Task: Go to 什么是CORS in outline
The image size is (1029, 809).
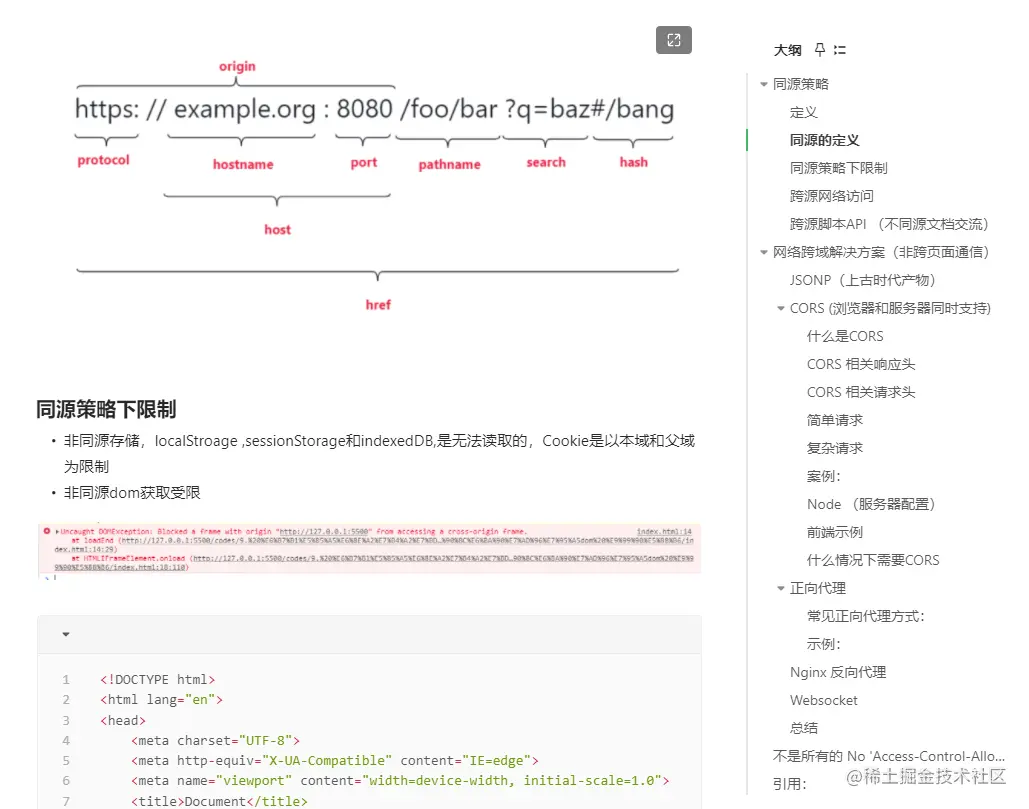Action: [x=845, y=337]
